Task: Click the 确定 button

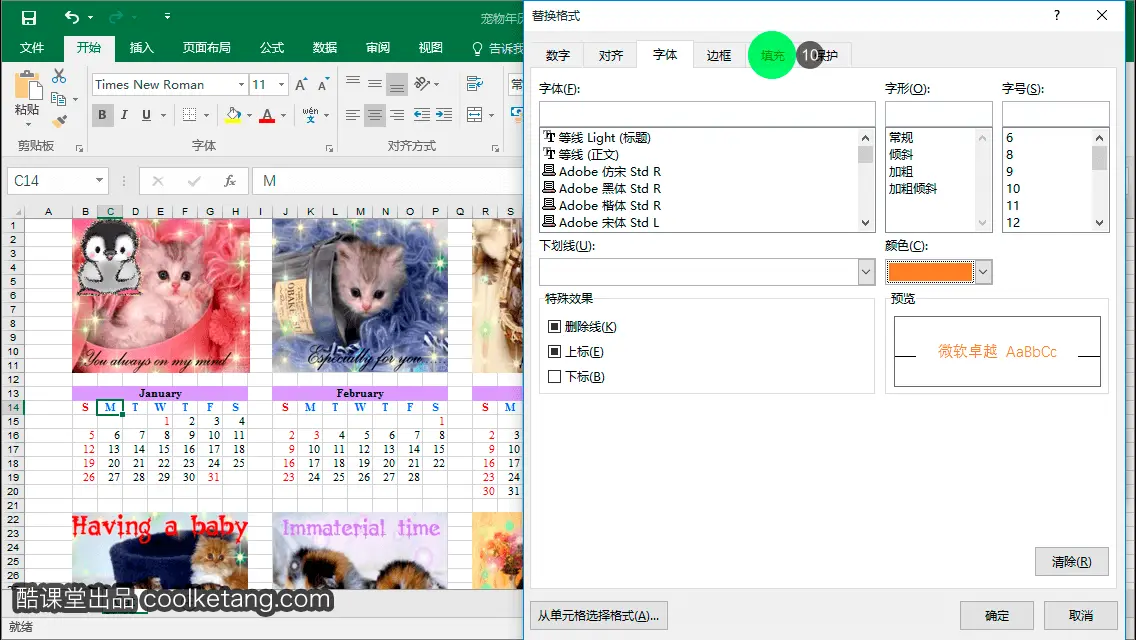Action: 997,615
